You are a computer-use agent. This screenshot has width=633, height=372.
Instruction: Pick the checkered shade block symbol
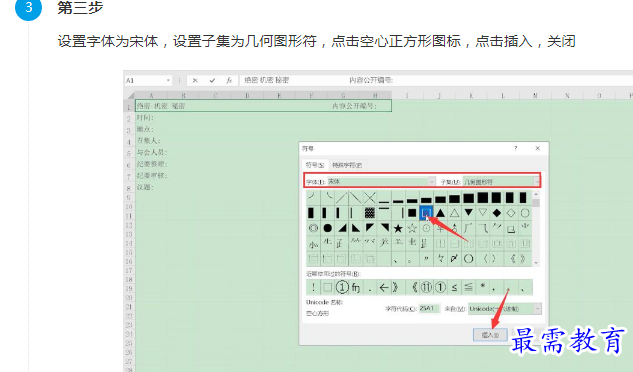click(x=369, y=213)
